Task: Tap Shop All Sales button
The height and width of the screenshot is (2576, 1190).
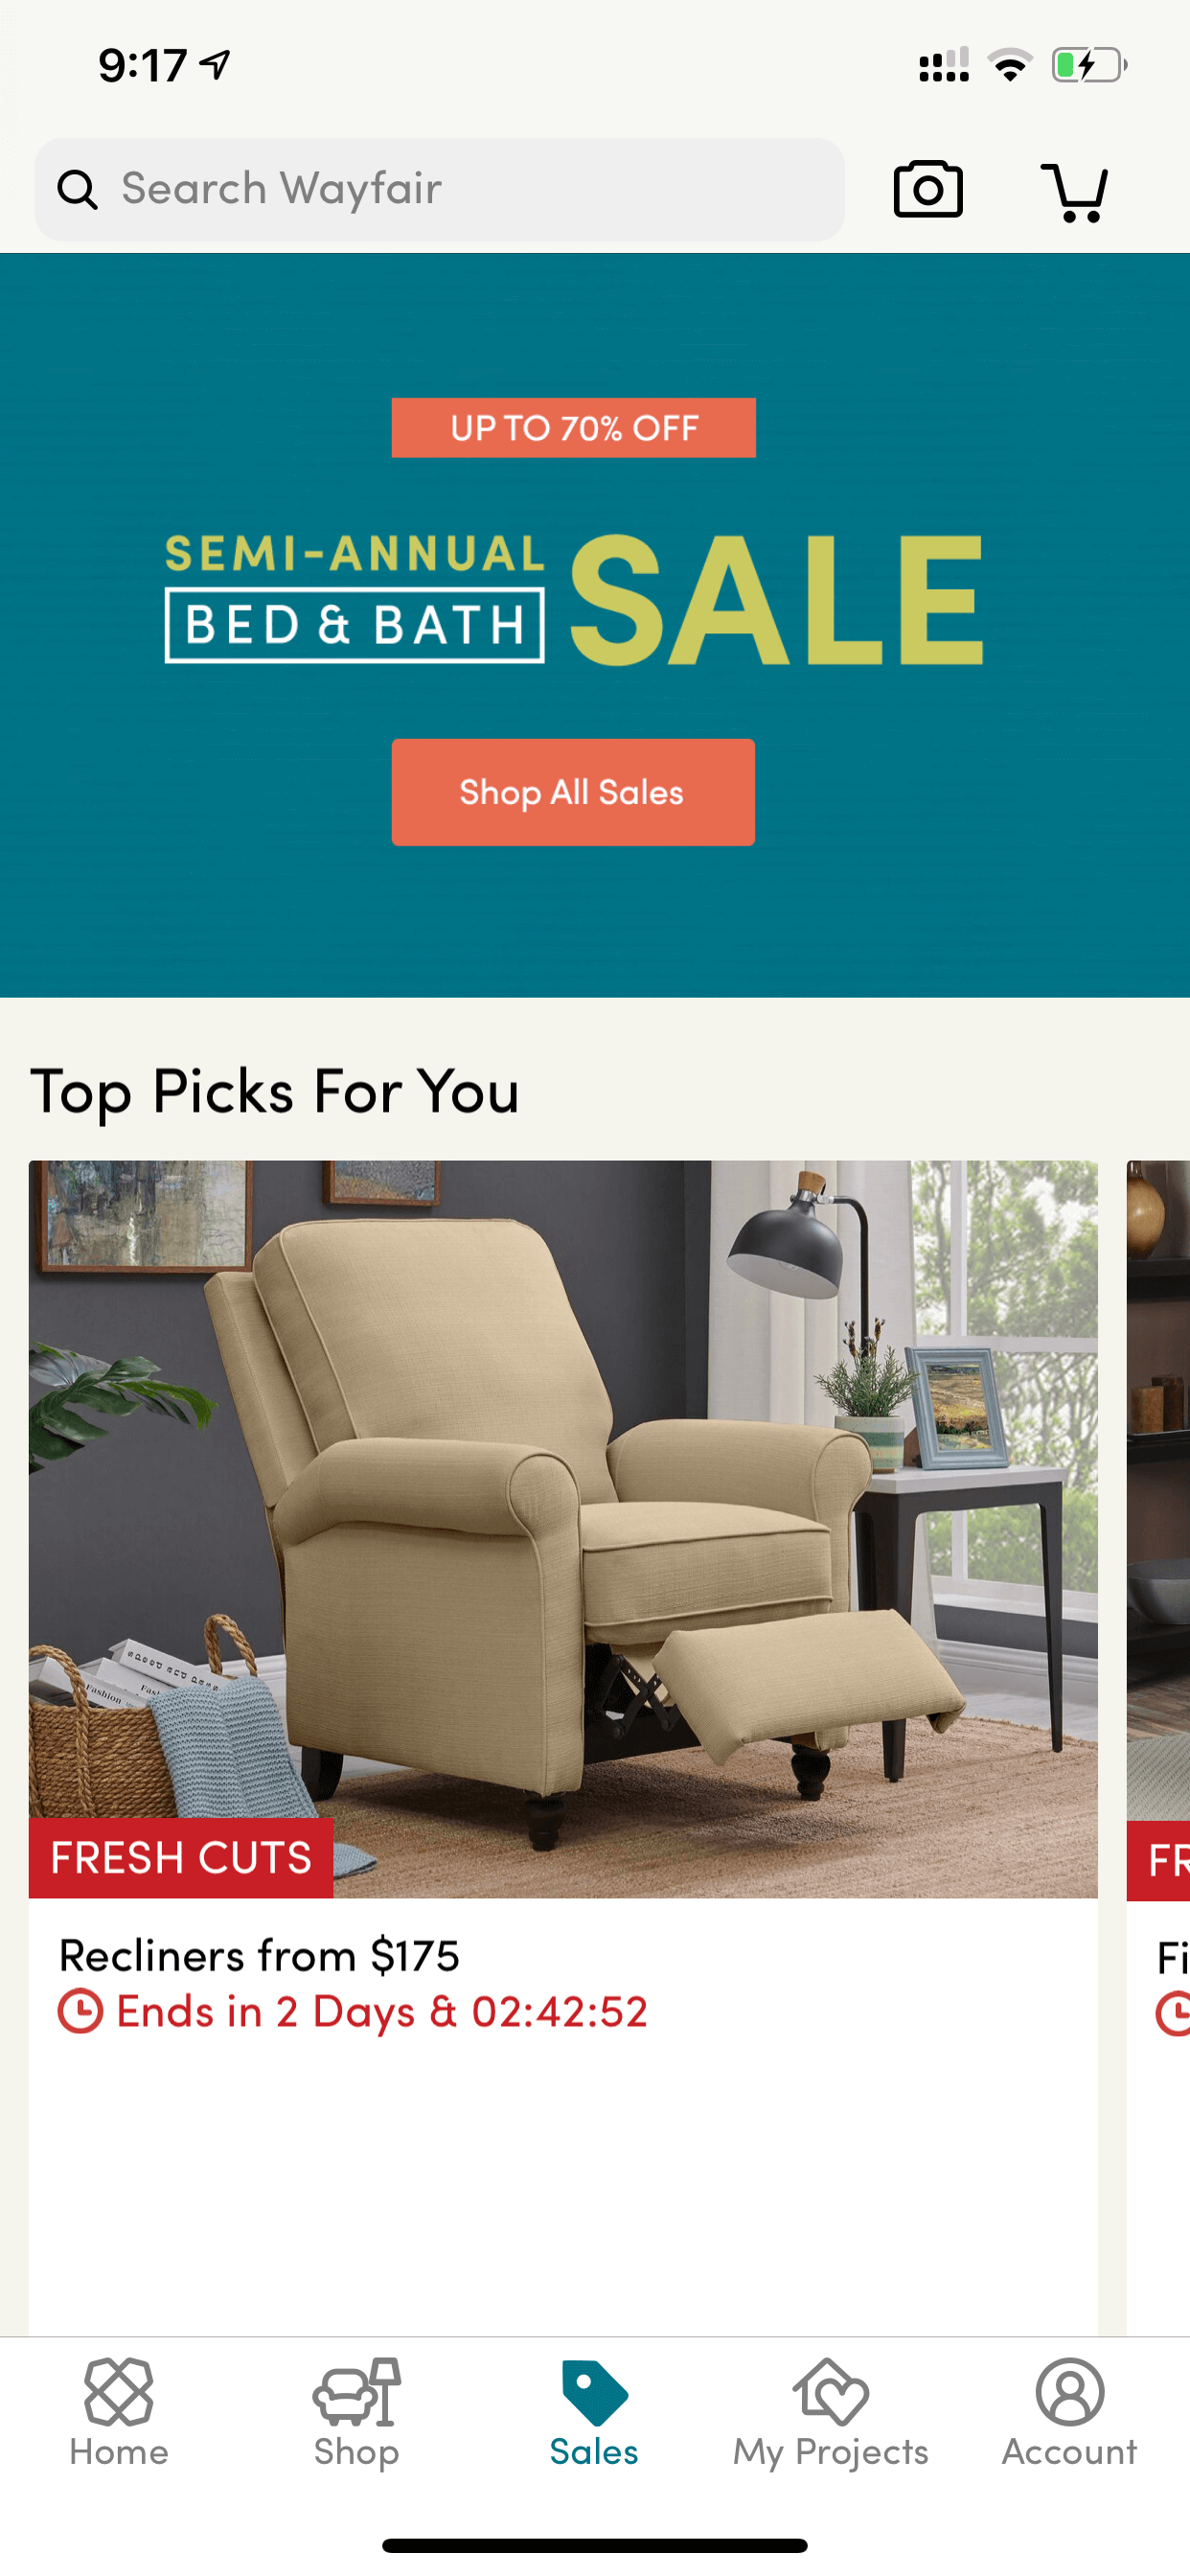Action: pyautogui.click(x=573, y=792)
